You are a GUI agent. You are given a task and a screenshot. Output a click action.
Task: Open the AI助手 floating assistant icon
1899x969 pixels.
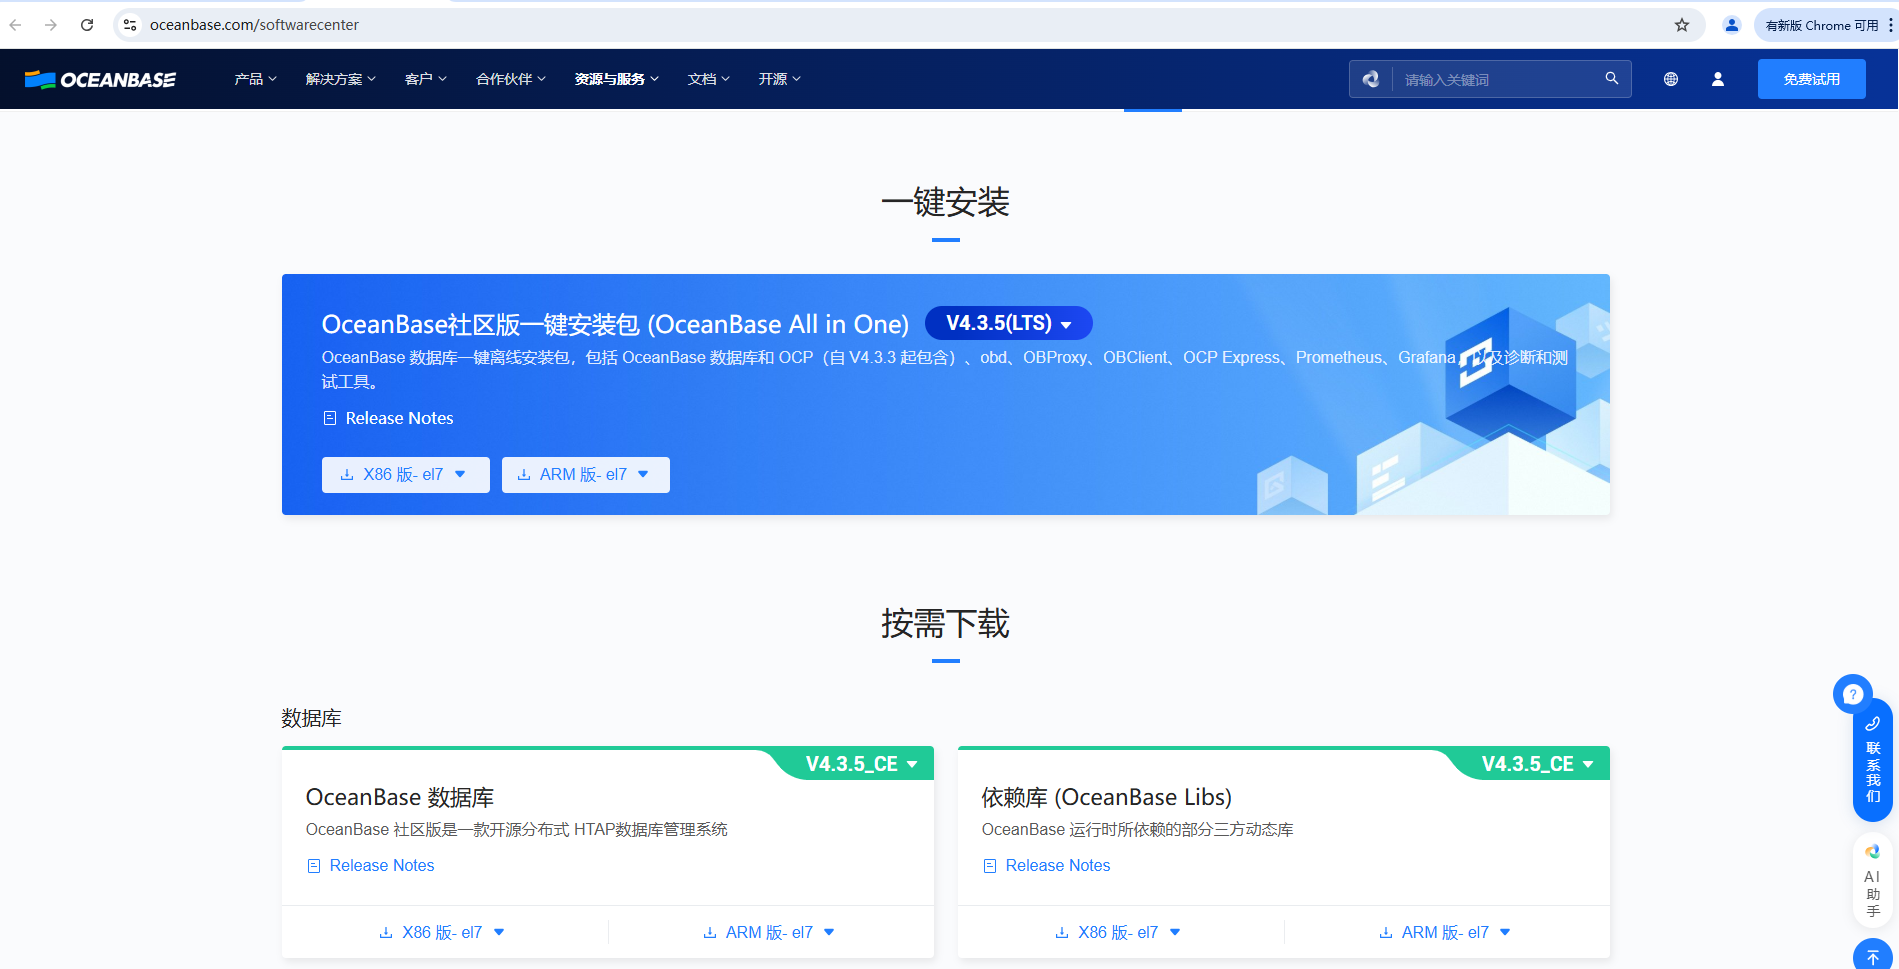(1872, 881)
